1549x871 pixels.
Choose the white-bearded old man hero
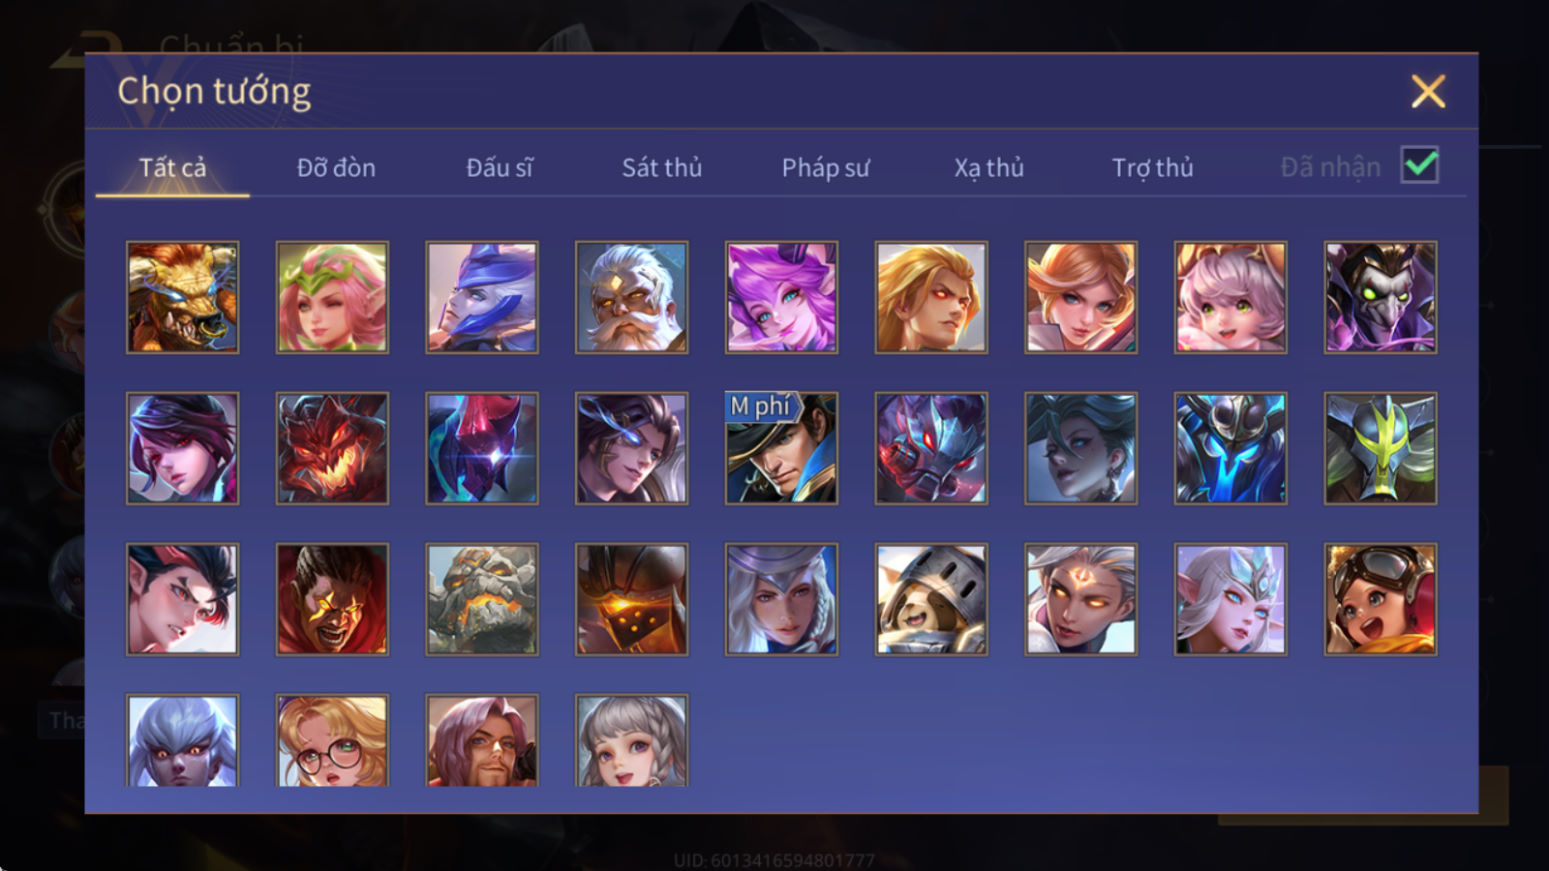click(x=631, y=297)
